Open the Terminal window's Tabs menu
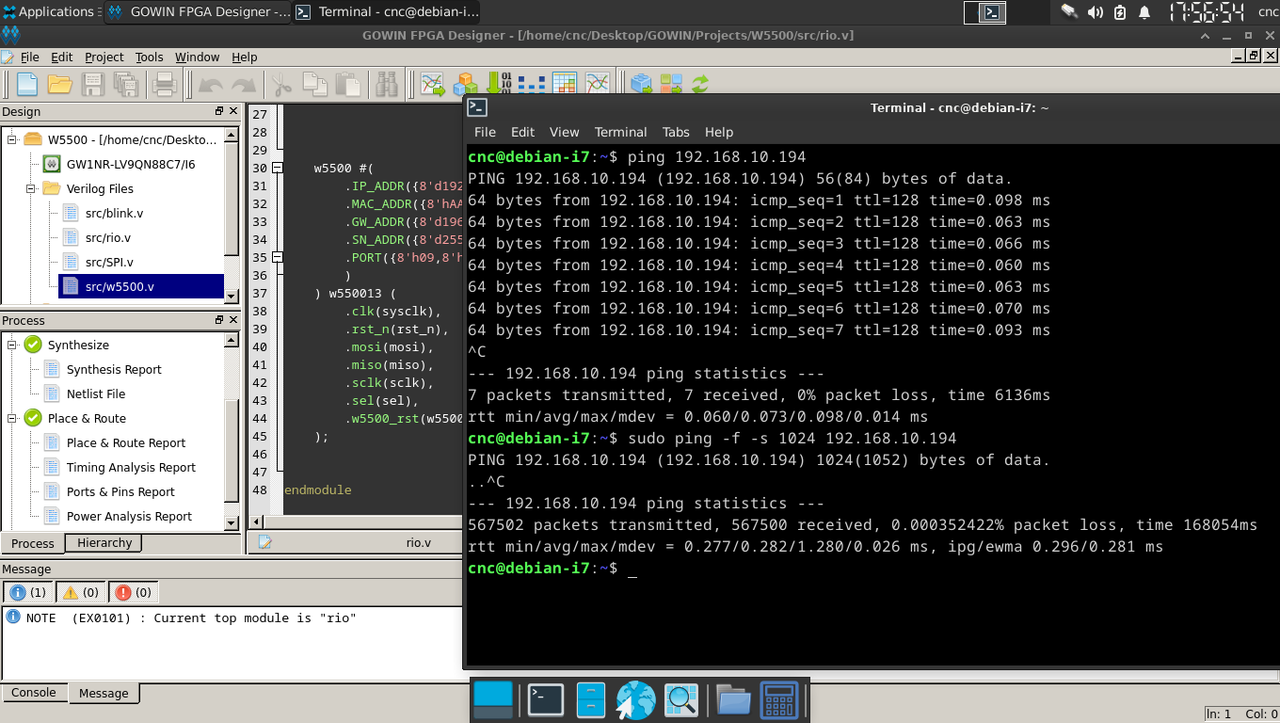Image resolution: width=1280 pixels, height=723 pixels. point(676,132)
